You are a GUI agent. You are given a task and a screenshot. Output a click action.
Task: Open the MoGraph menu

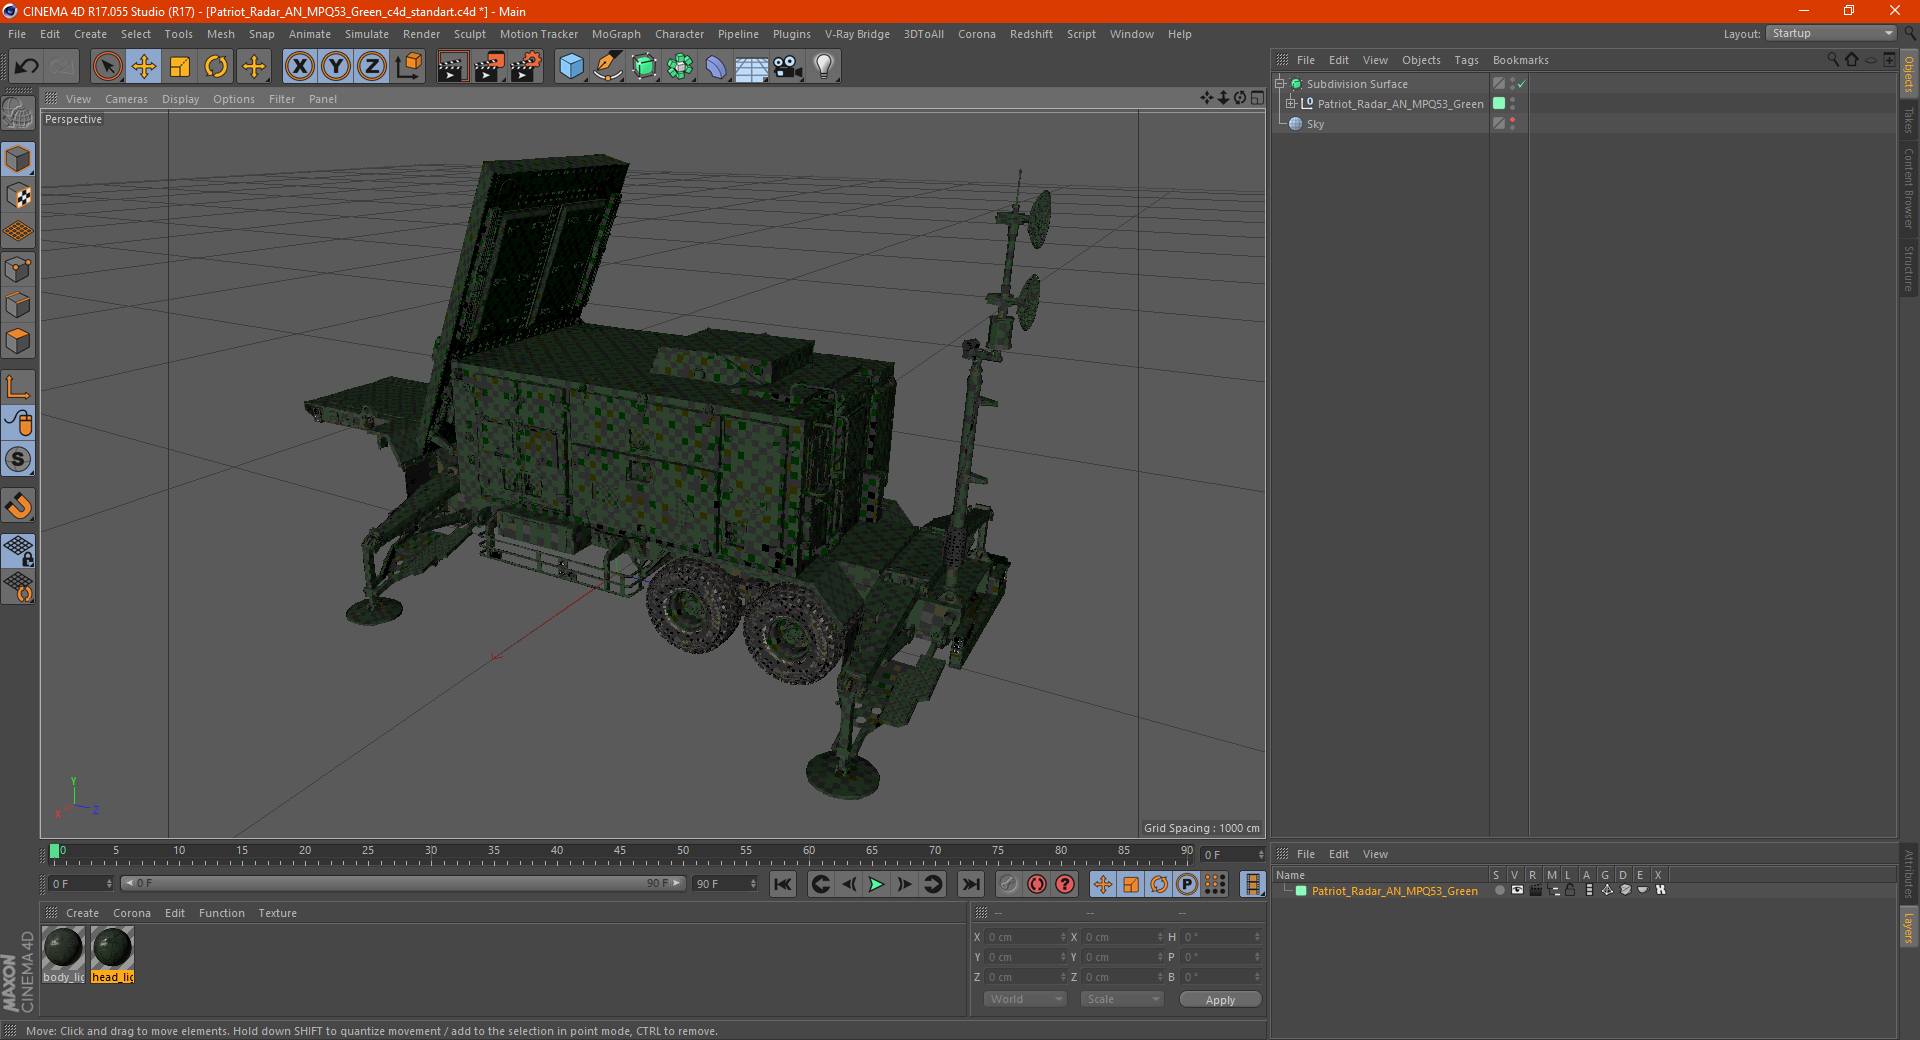click(616, 34)
